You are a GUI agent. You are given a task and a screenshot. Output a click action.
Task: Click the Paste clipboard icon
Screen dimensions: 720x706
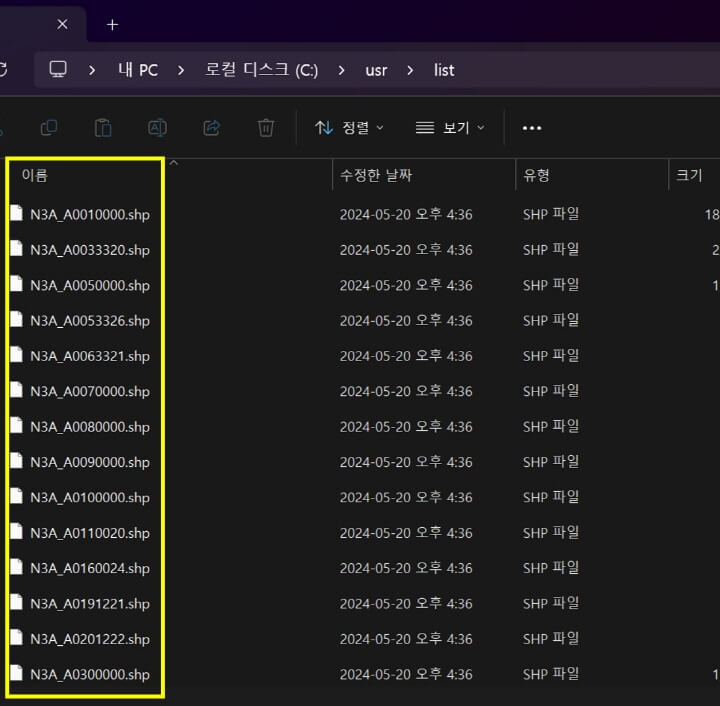pyautogui.click(x=103, y=128)
